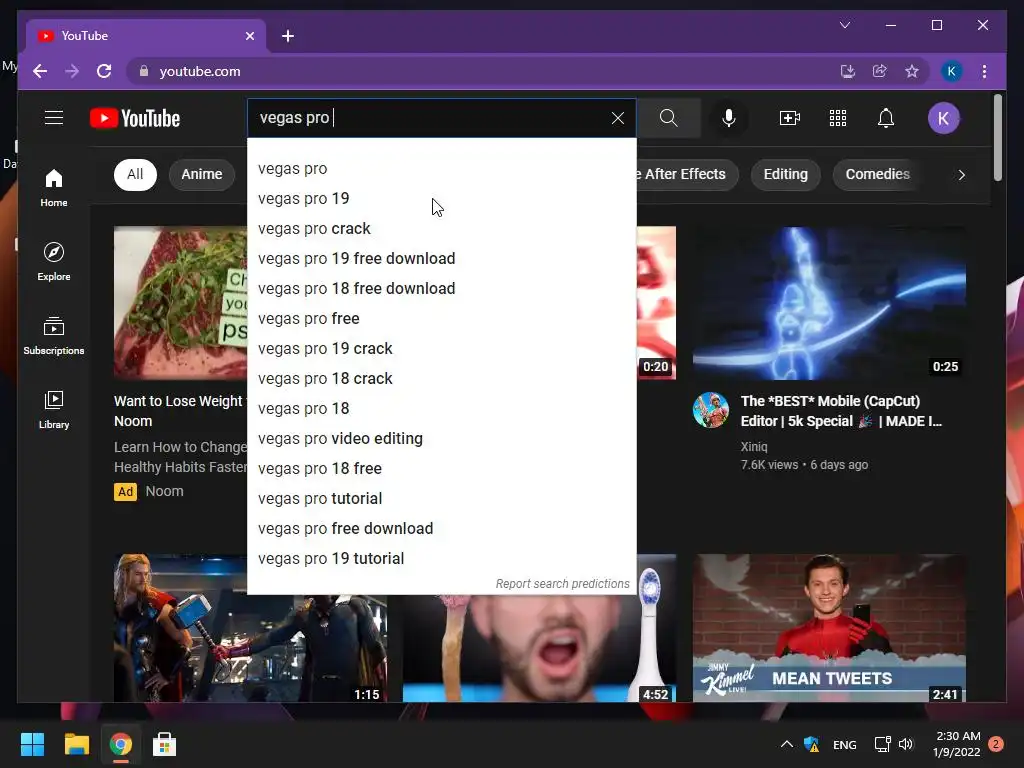The image size is (1024, 768).
Task: Open the YouTube hamburger guide menu
Action: point(54,118)
